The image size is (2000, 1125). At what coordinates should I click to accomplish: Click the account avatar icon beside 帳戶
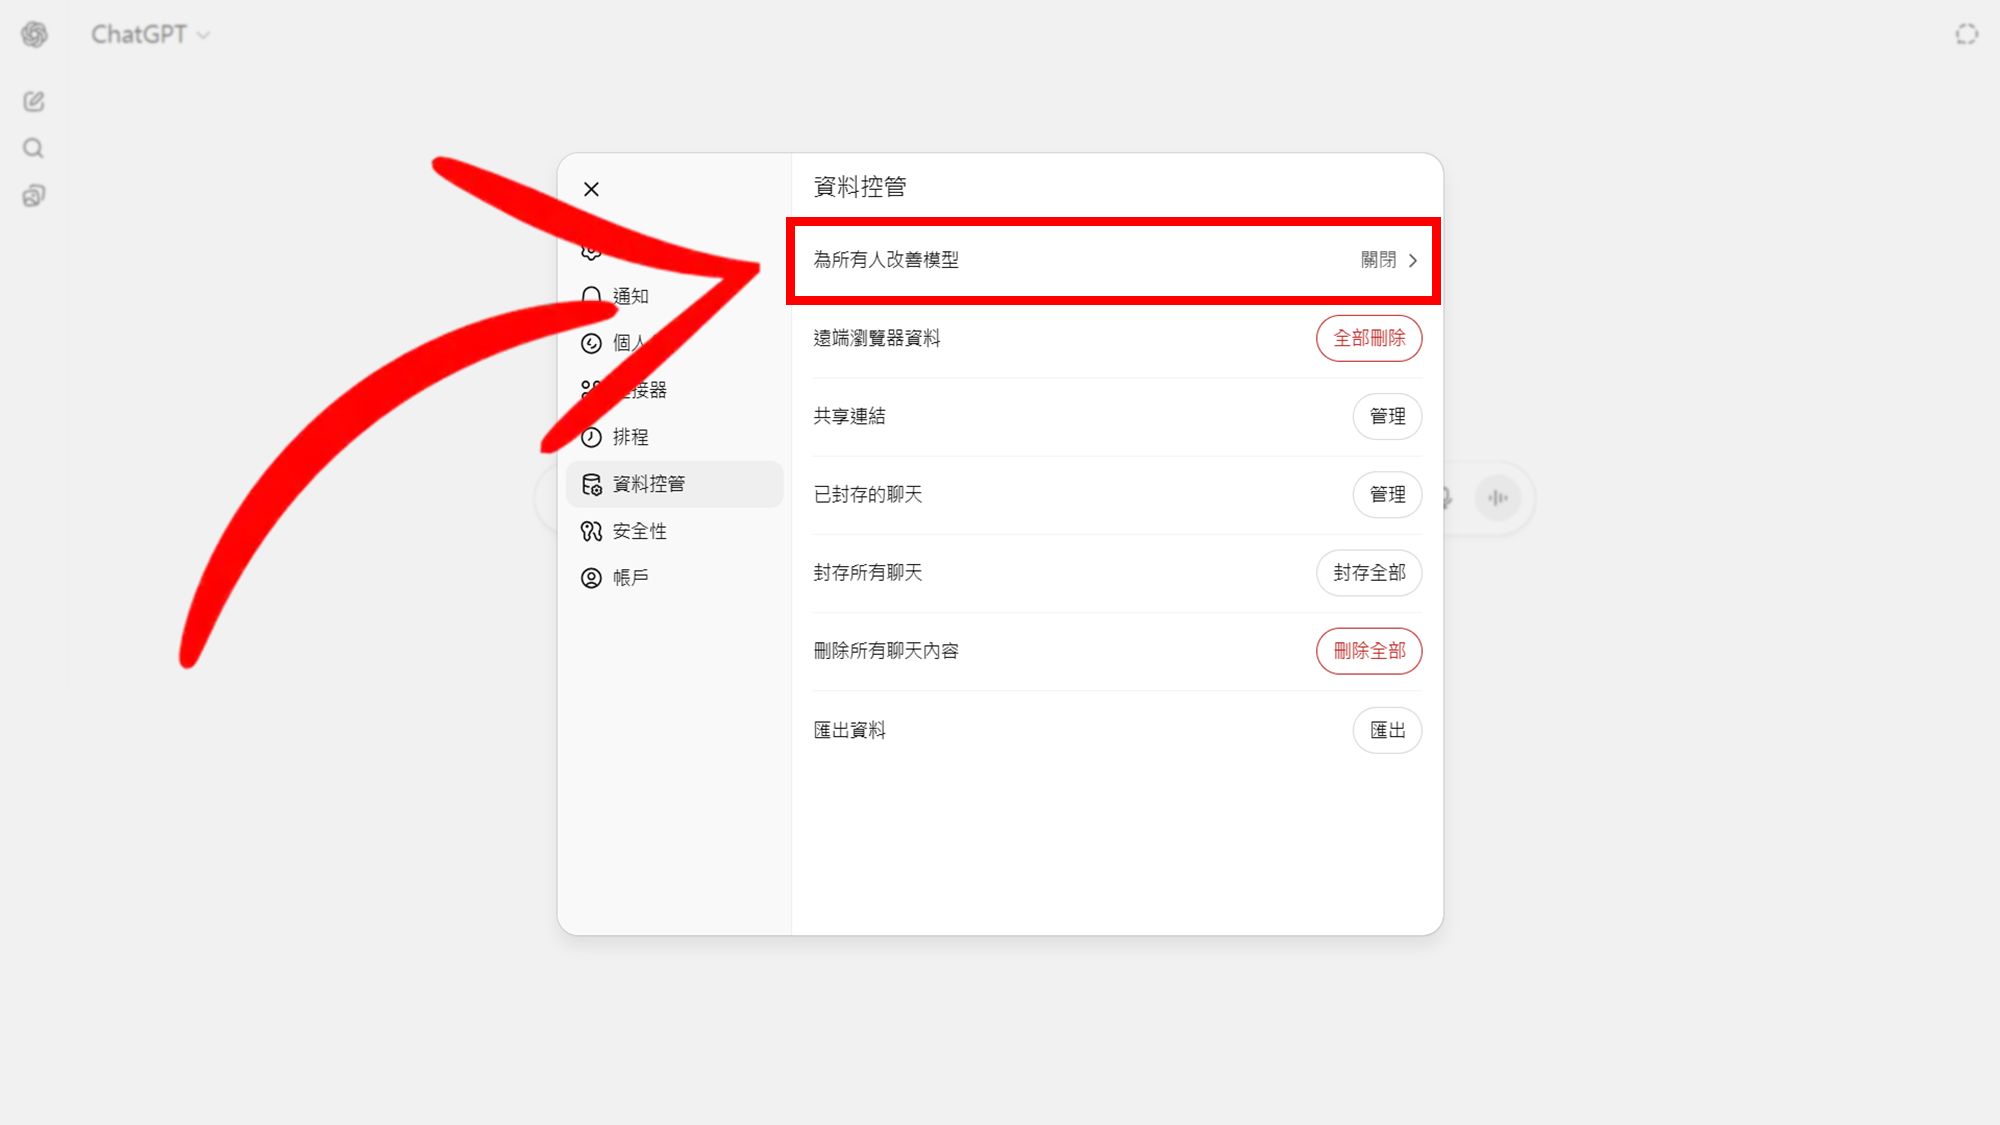point(591,578)
